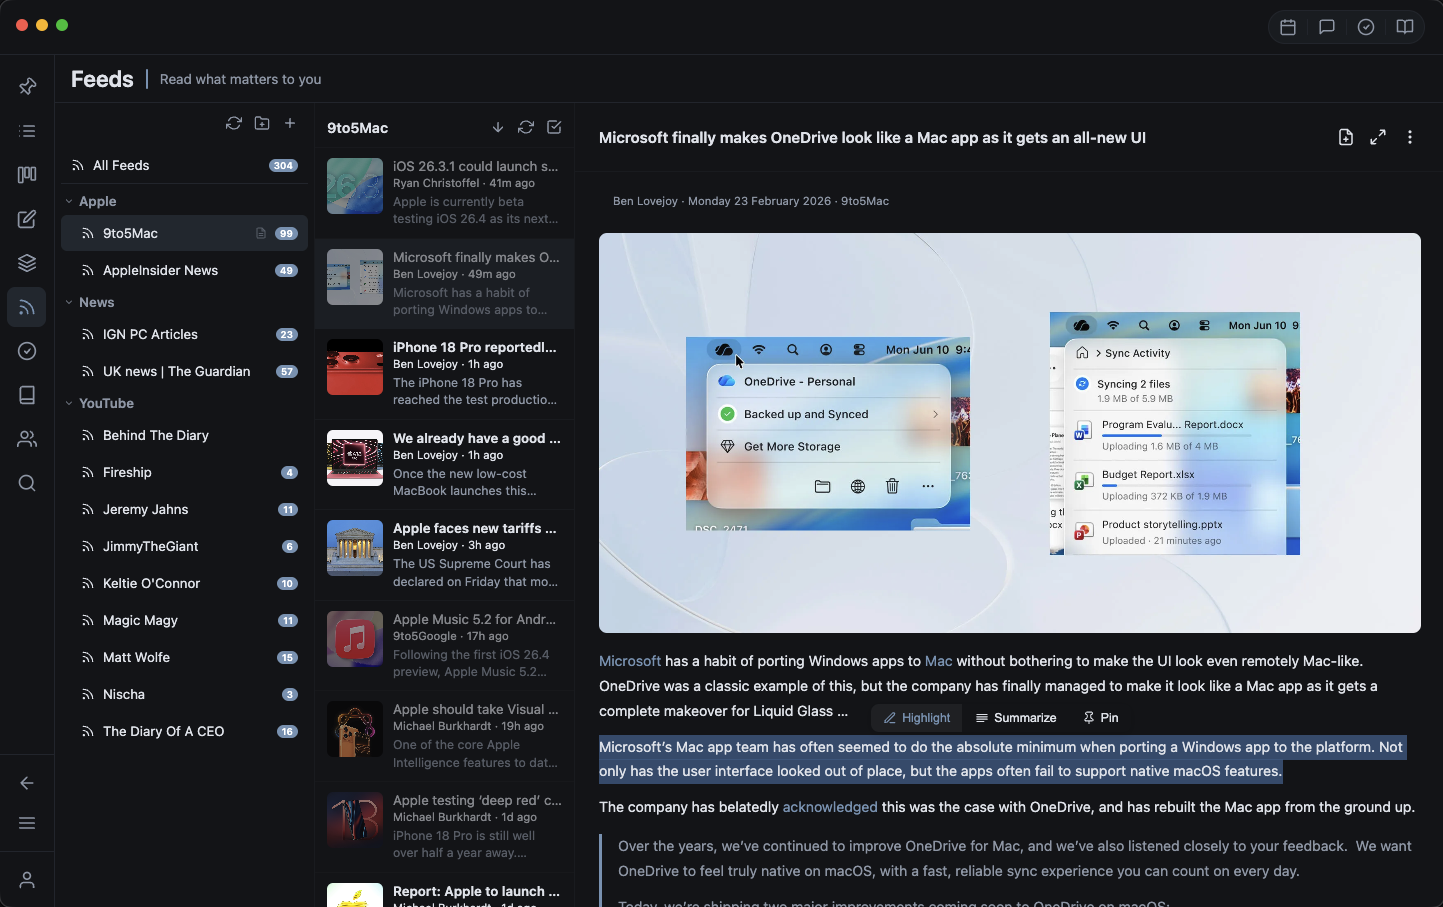This screenshot has width=1443, height=907.
Task: Collapse the Apple feeds group
Action: (68, 201)
